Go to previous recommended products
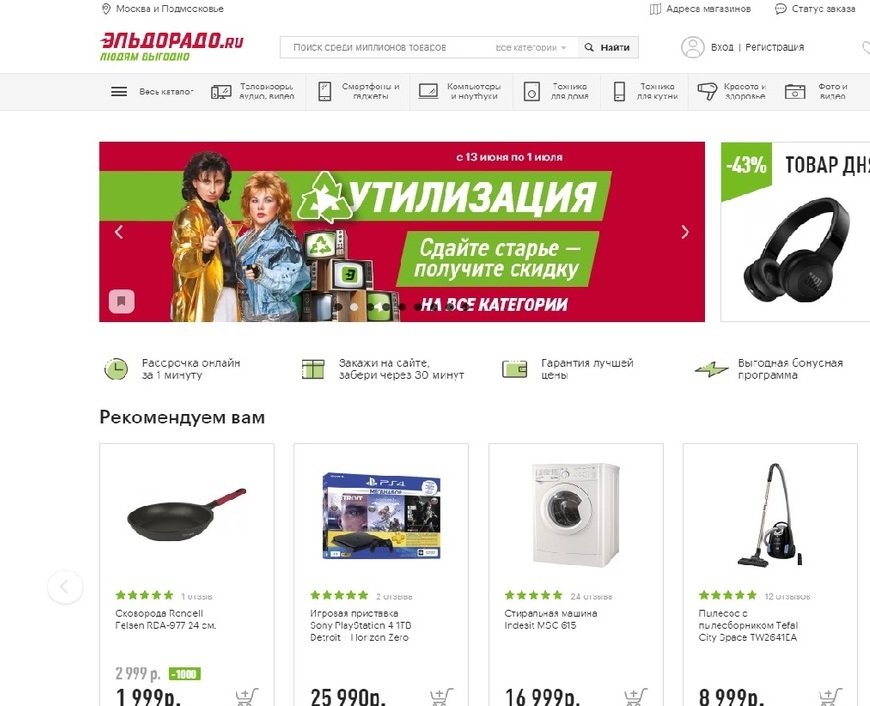The height and width of the screenshot is (706, 870). click(65, 587)
